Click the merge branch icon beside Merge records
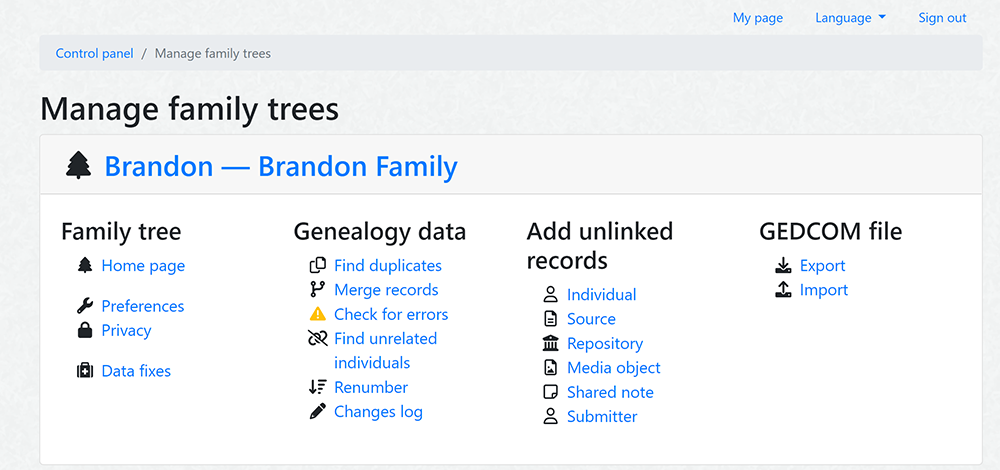The height and width of the screenshot is (470, 1000). point(318,290)
